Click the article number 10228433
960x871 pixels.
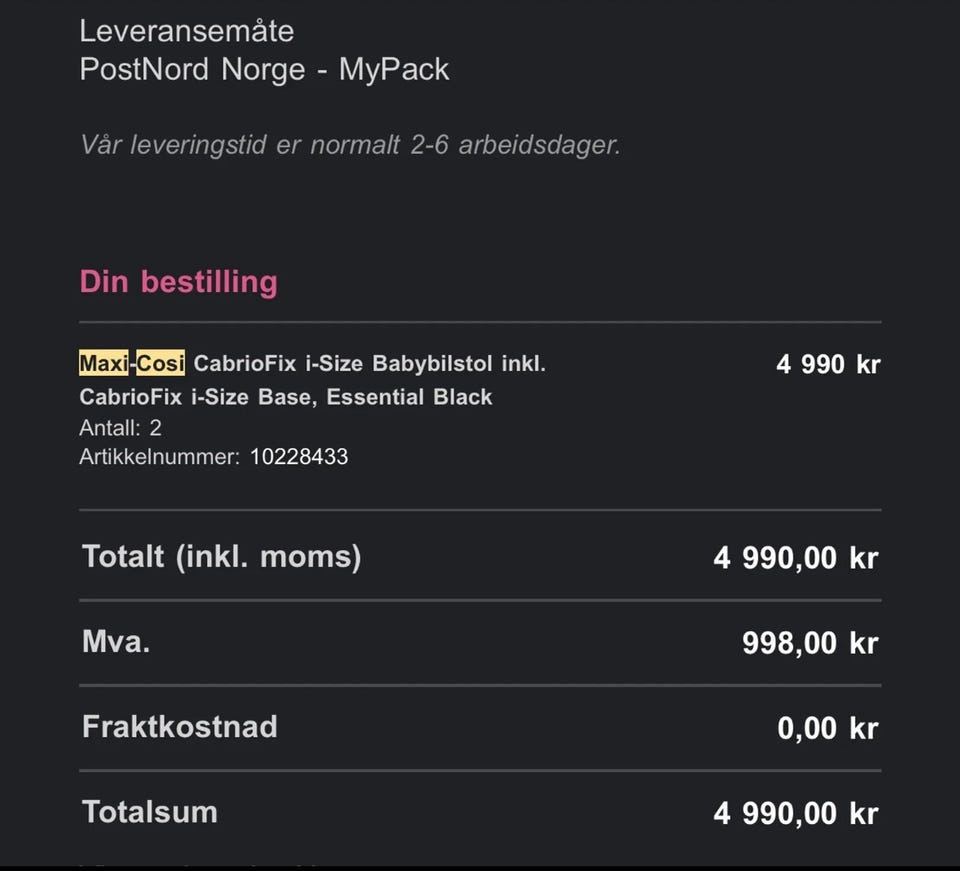pos(299,457)
